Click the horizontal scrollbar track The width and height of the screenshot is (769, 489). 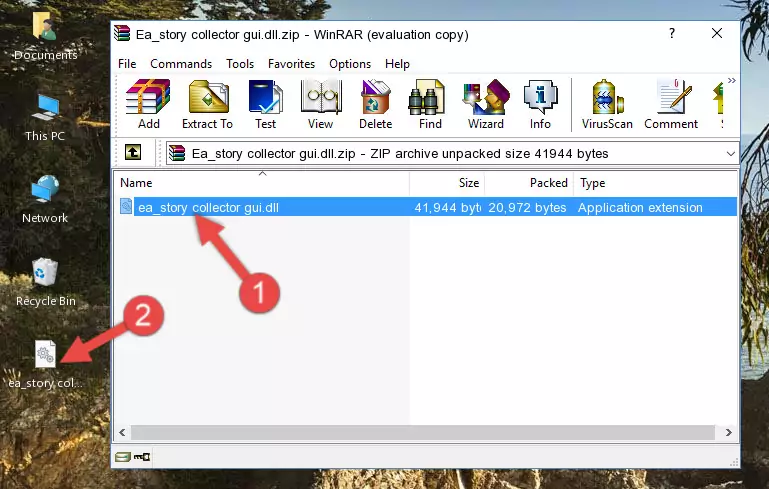423,433
